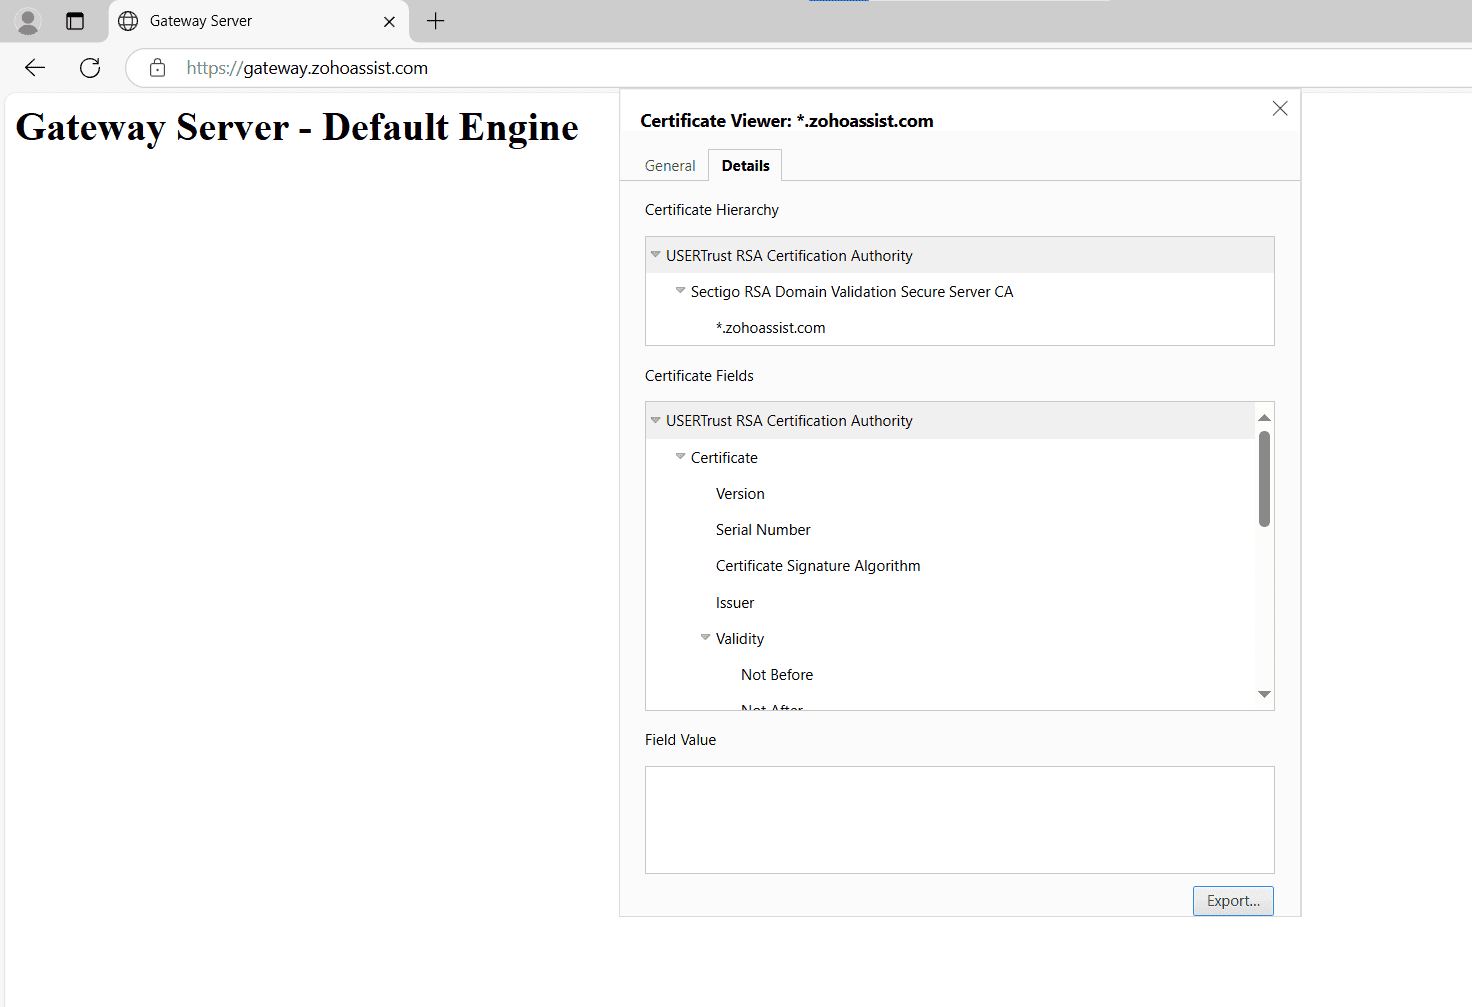Click the padlock icon in the address bar

(x=157, y=68)
